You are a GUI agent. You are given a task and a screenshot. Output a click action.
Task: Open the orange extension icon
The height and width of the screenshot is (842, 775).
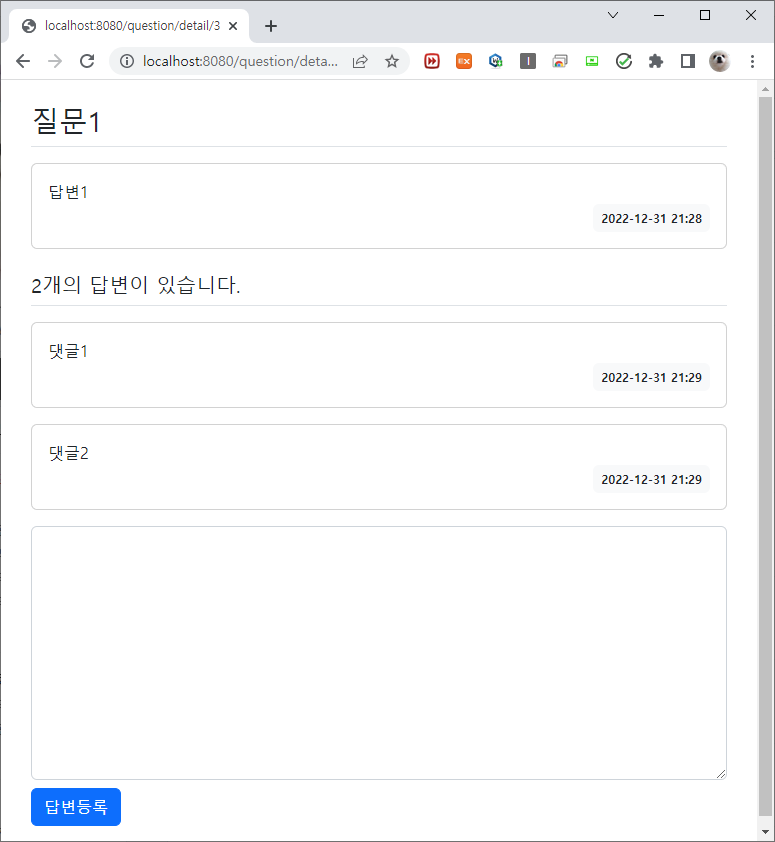464,61
